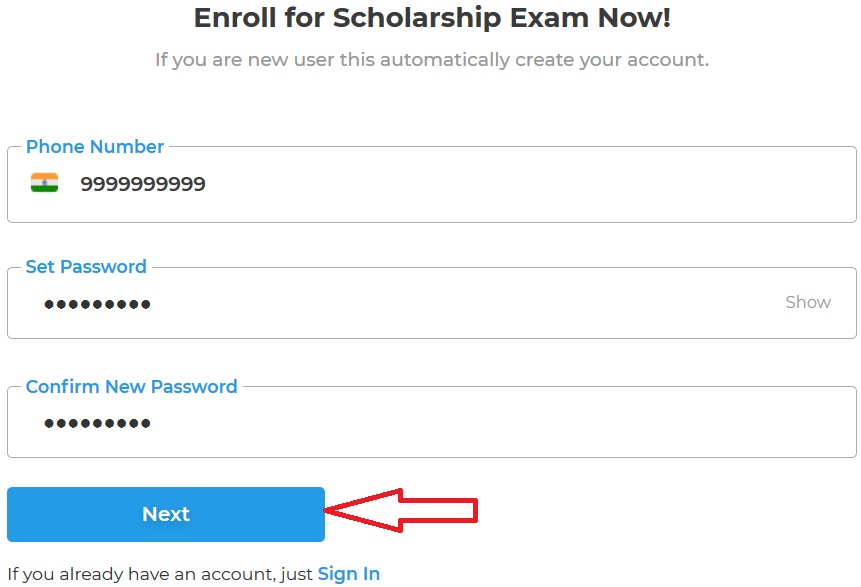Click the India flag country icon

pos(44,183)
